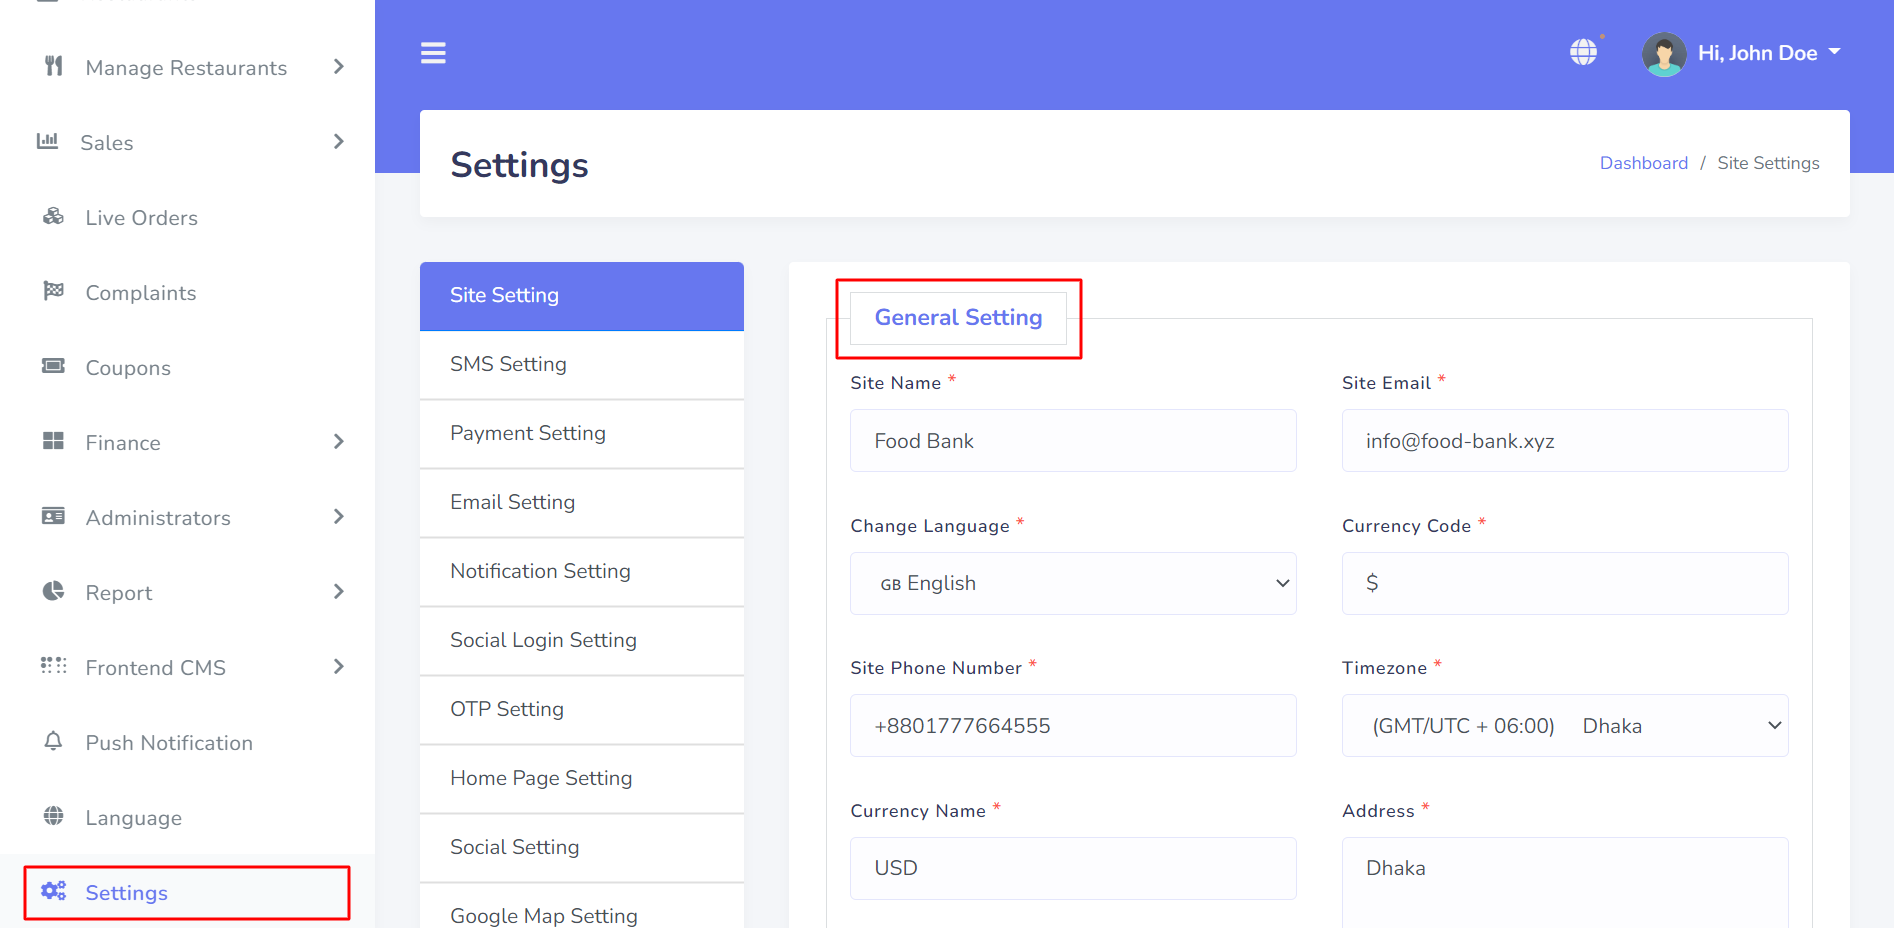Click the Sales bar chart icon

[x=48, y=141]
